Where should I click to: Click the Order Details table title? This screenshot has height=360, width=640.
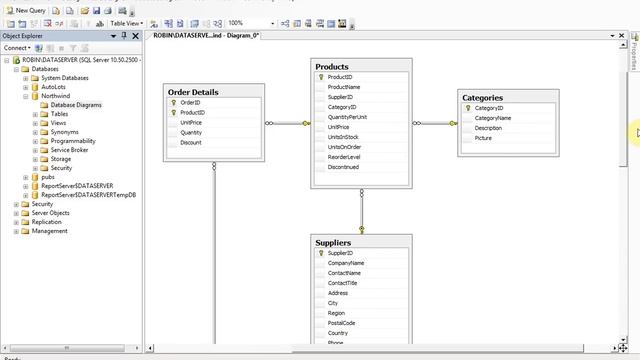pyautogui.click(x=193, y=92)
